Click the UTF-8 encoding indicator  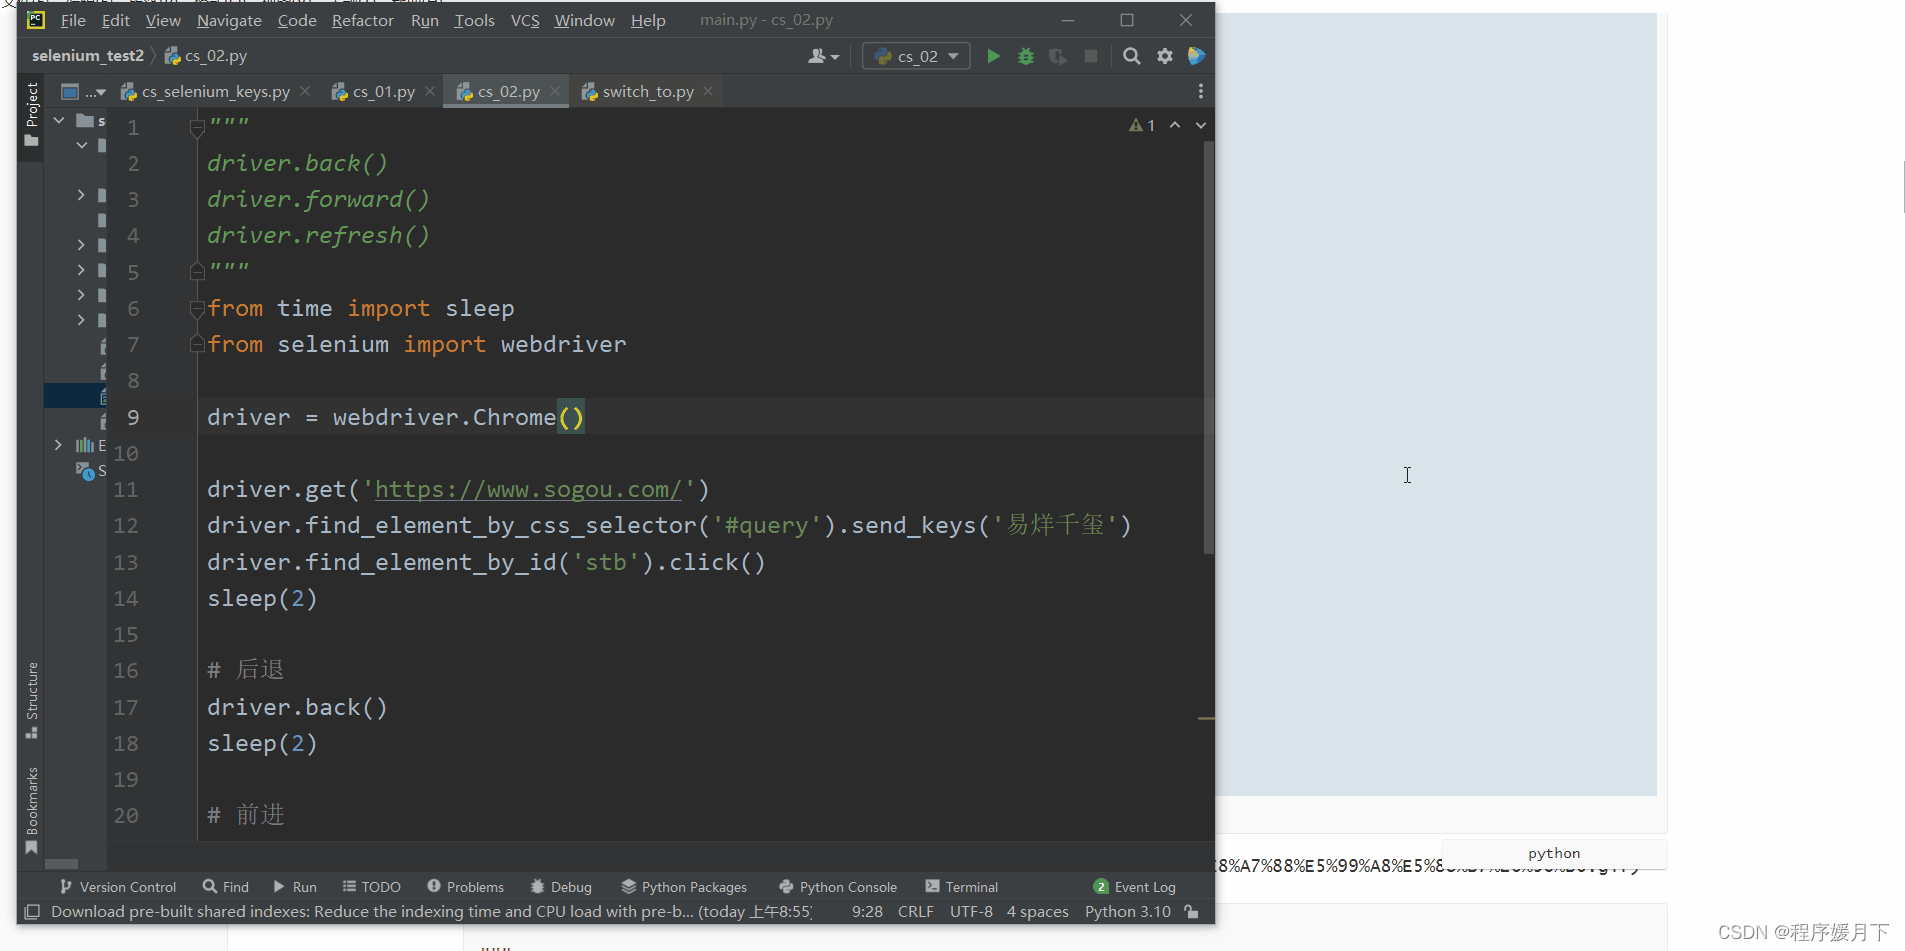(971, 912)
